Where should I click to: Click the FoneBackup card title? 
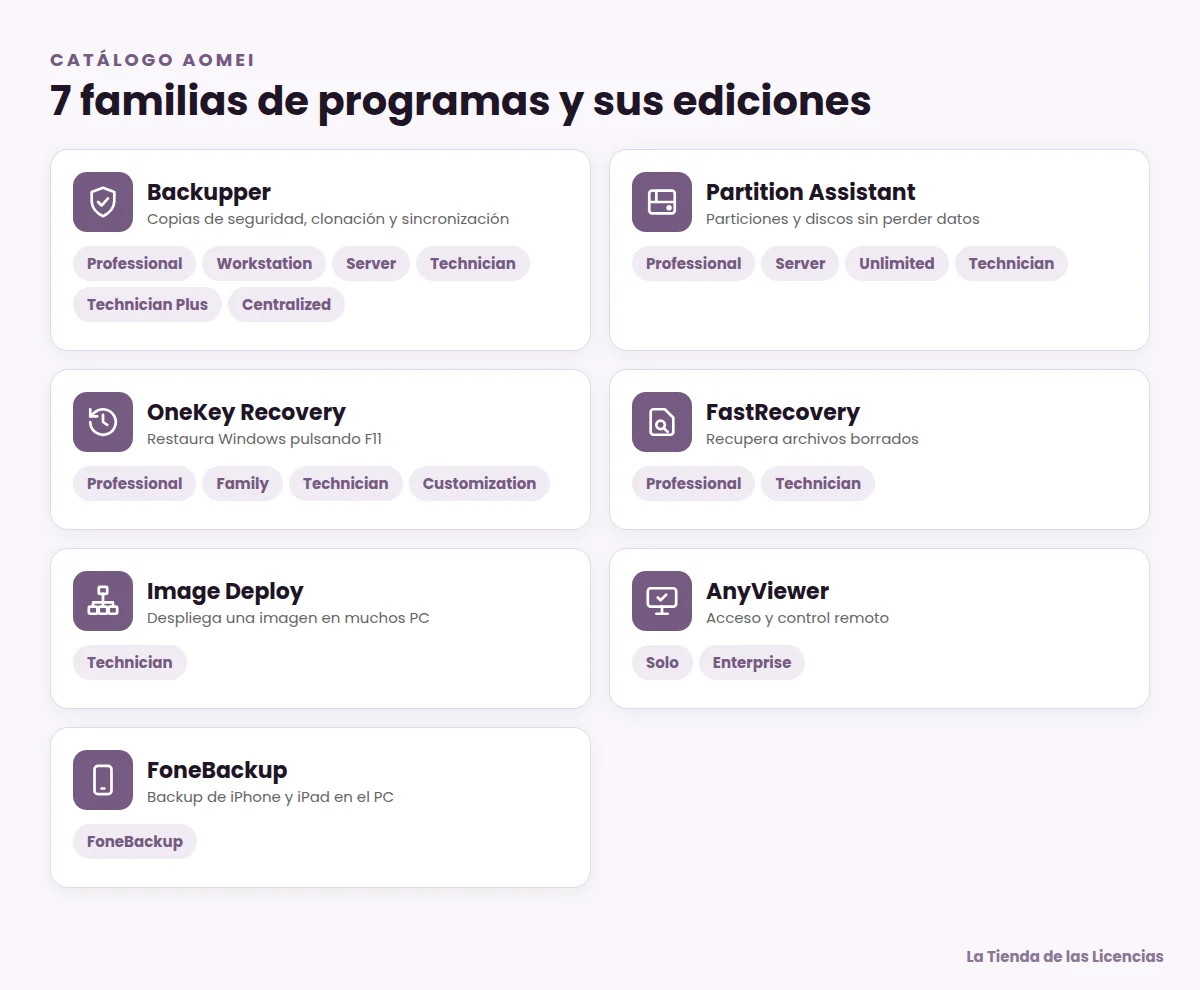coord(217,770)
